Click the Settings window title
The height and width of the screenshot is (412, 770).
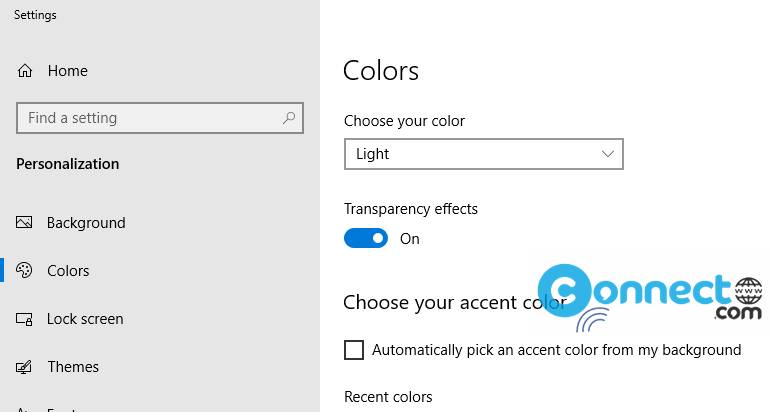coord(35,15)
